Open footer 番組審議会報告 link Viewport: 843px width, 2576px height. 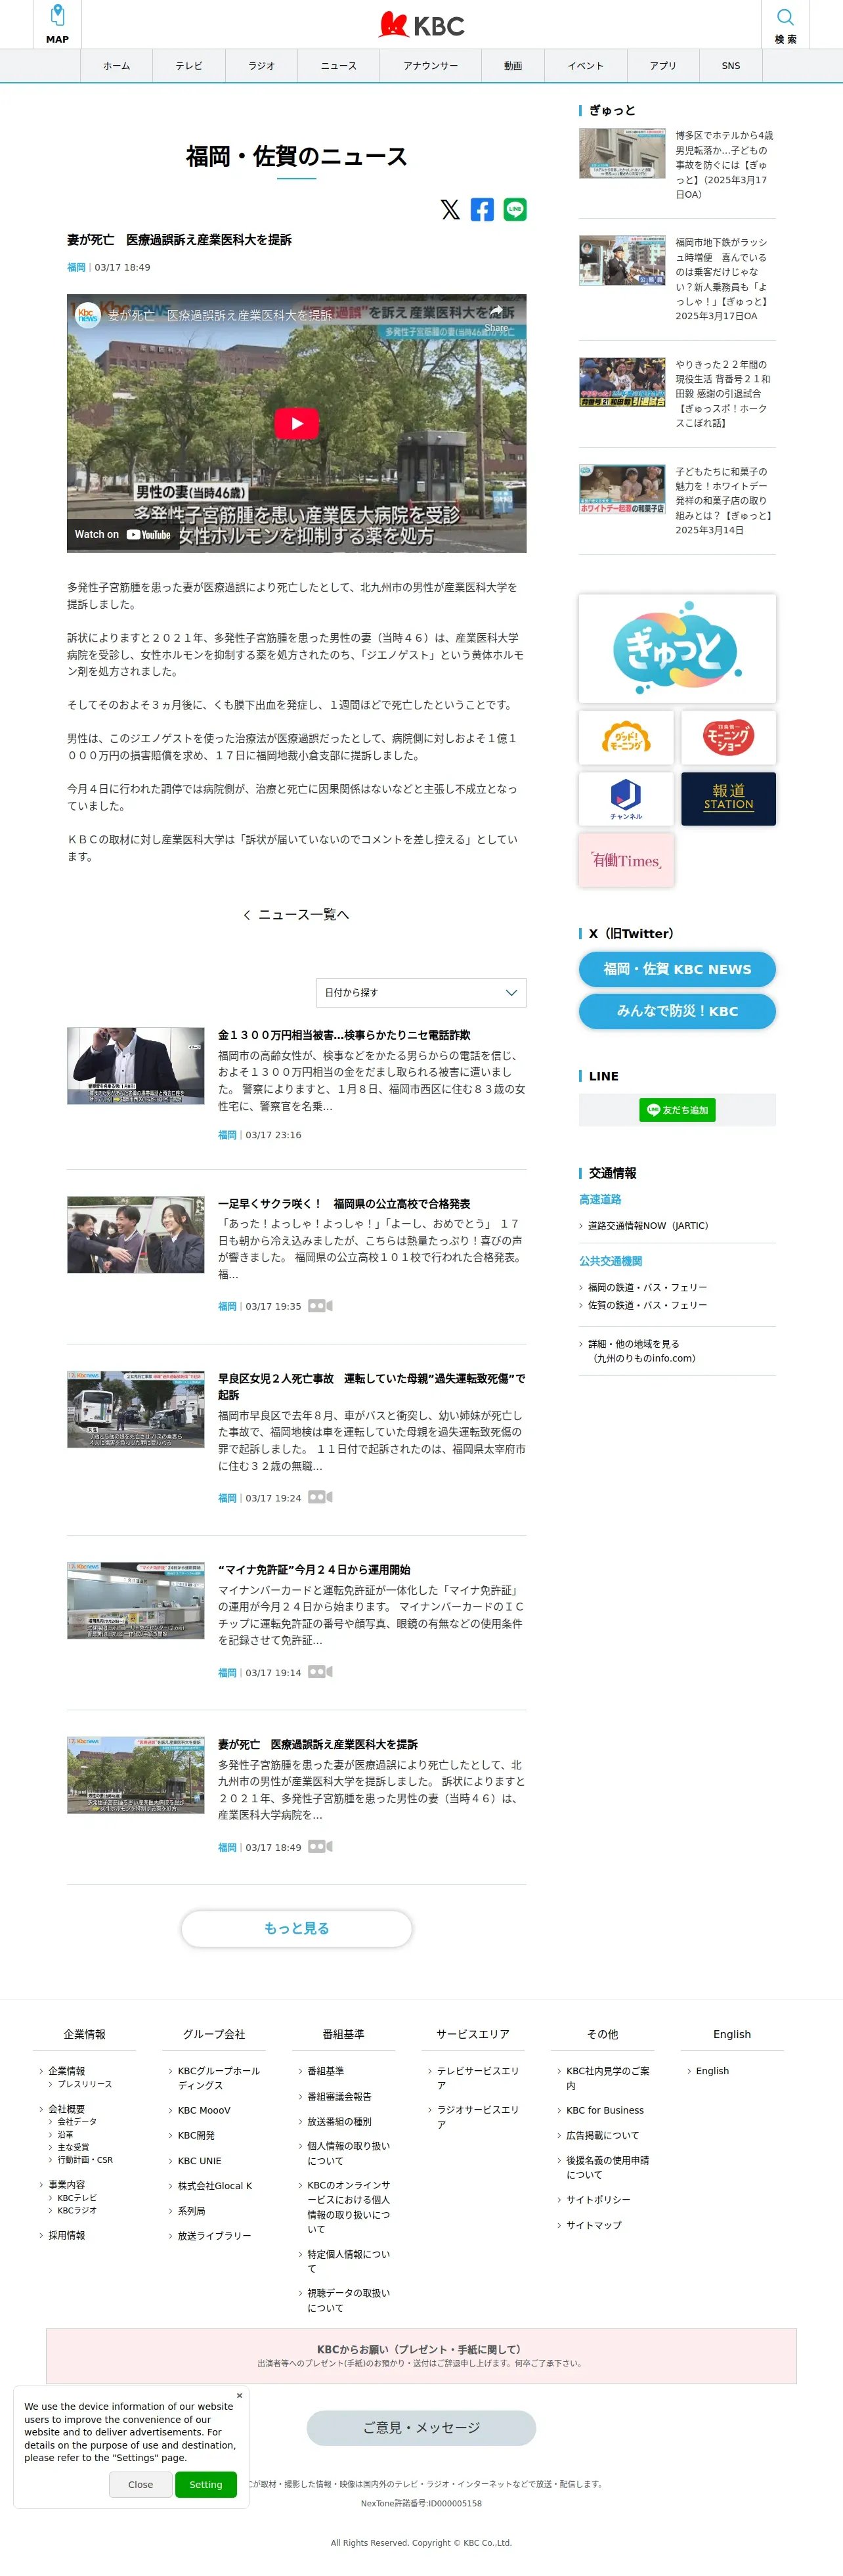coord(339,2096)
